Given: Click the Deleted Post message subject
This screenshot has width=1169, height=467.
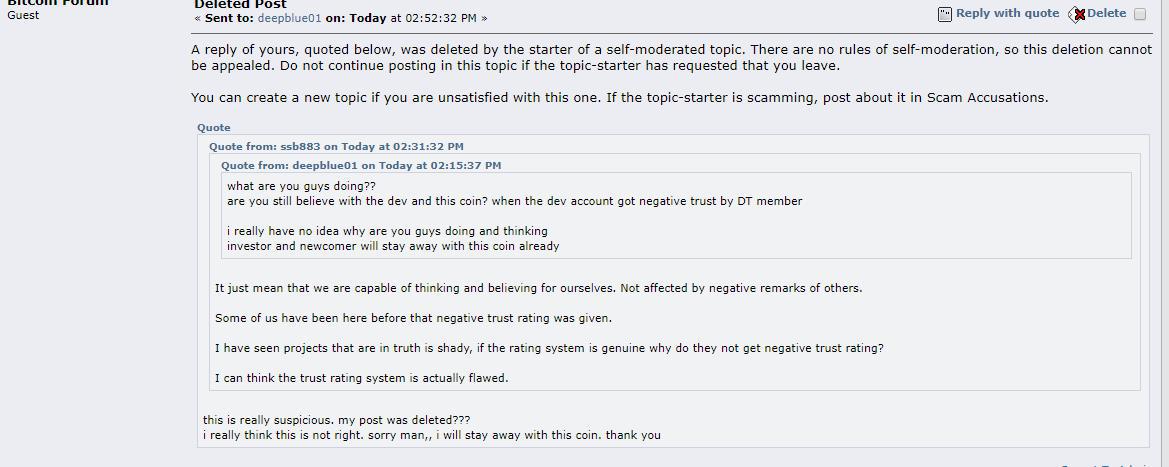Looking at the screenshot, I should (240, 4).
